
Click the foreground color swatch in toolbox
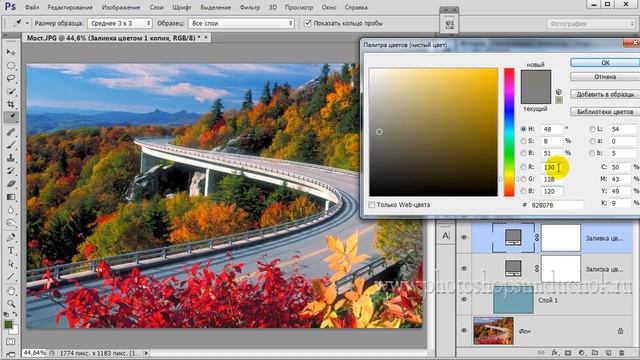point(9,324)
